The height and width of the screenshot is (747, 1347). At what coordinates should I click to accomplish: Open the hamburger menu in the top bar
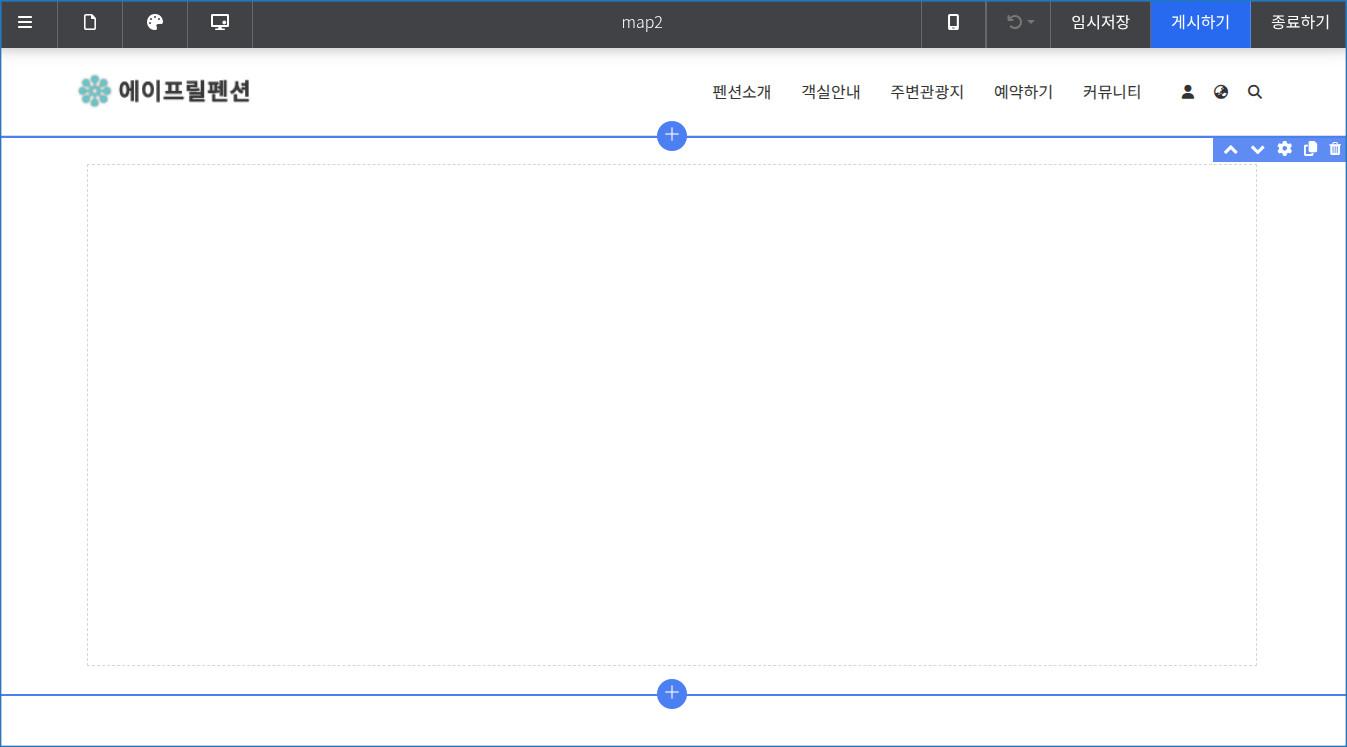(x=25, y=23)
